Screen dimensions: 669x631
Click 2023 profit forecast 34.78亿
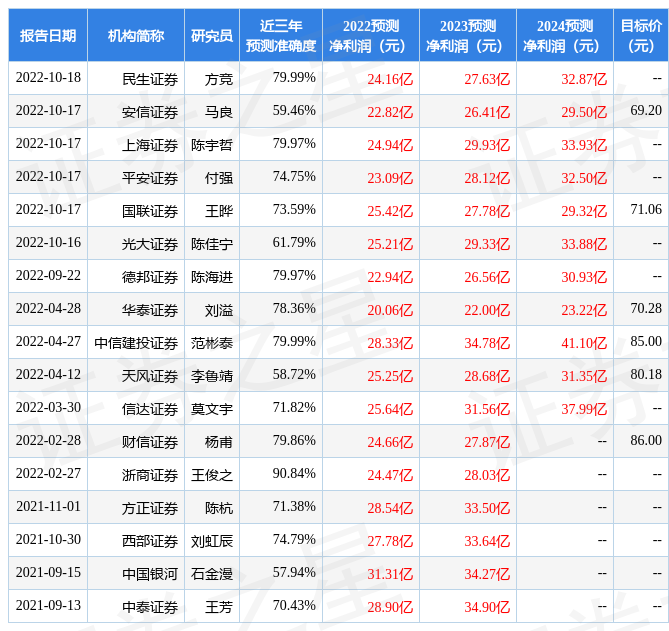pyautogui.click(x=487, y=343)
